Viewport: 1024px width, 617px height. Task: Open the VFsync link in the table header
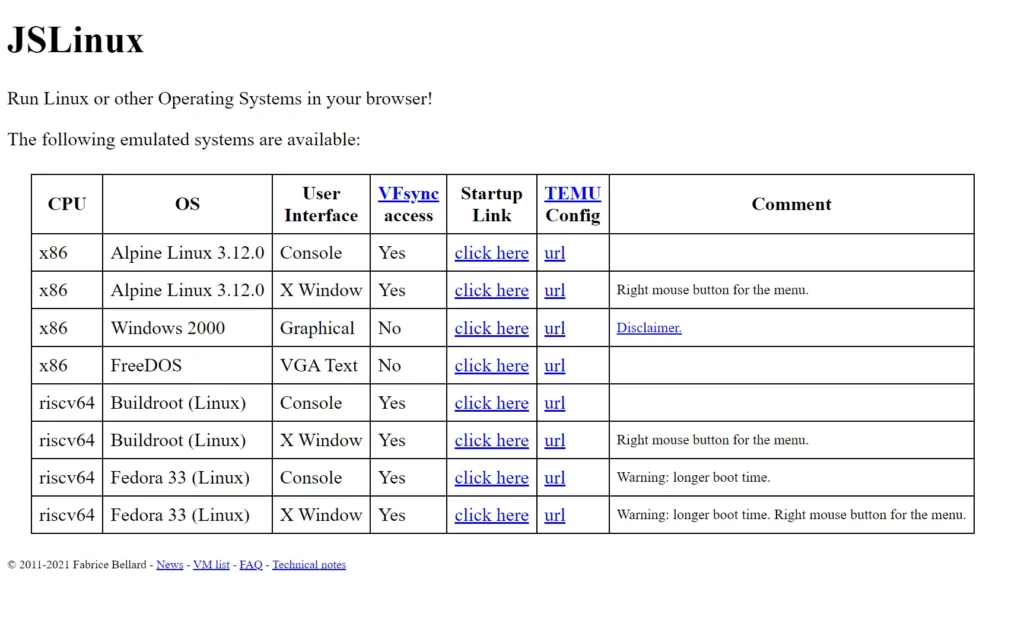coord(408,193)
